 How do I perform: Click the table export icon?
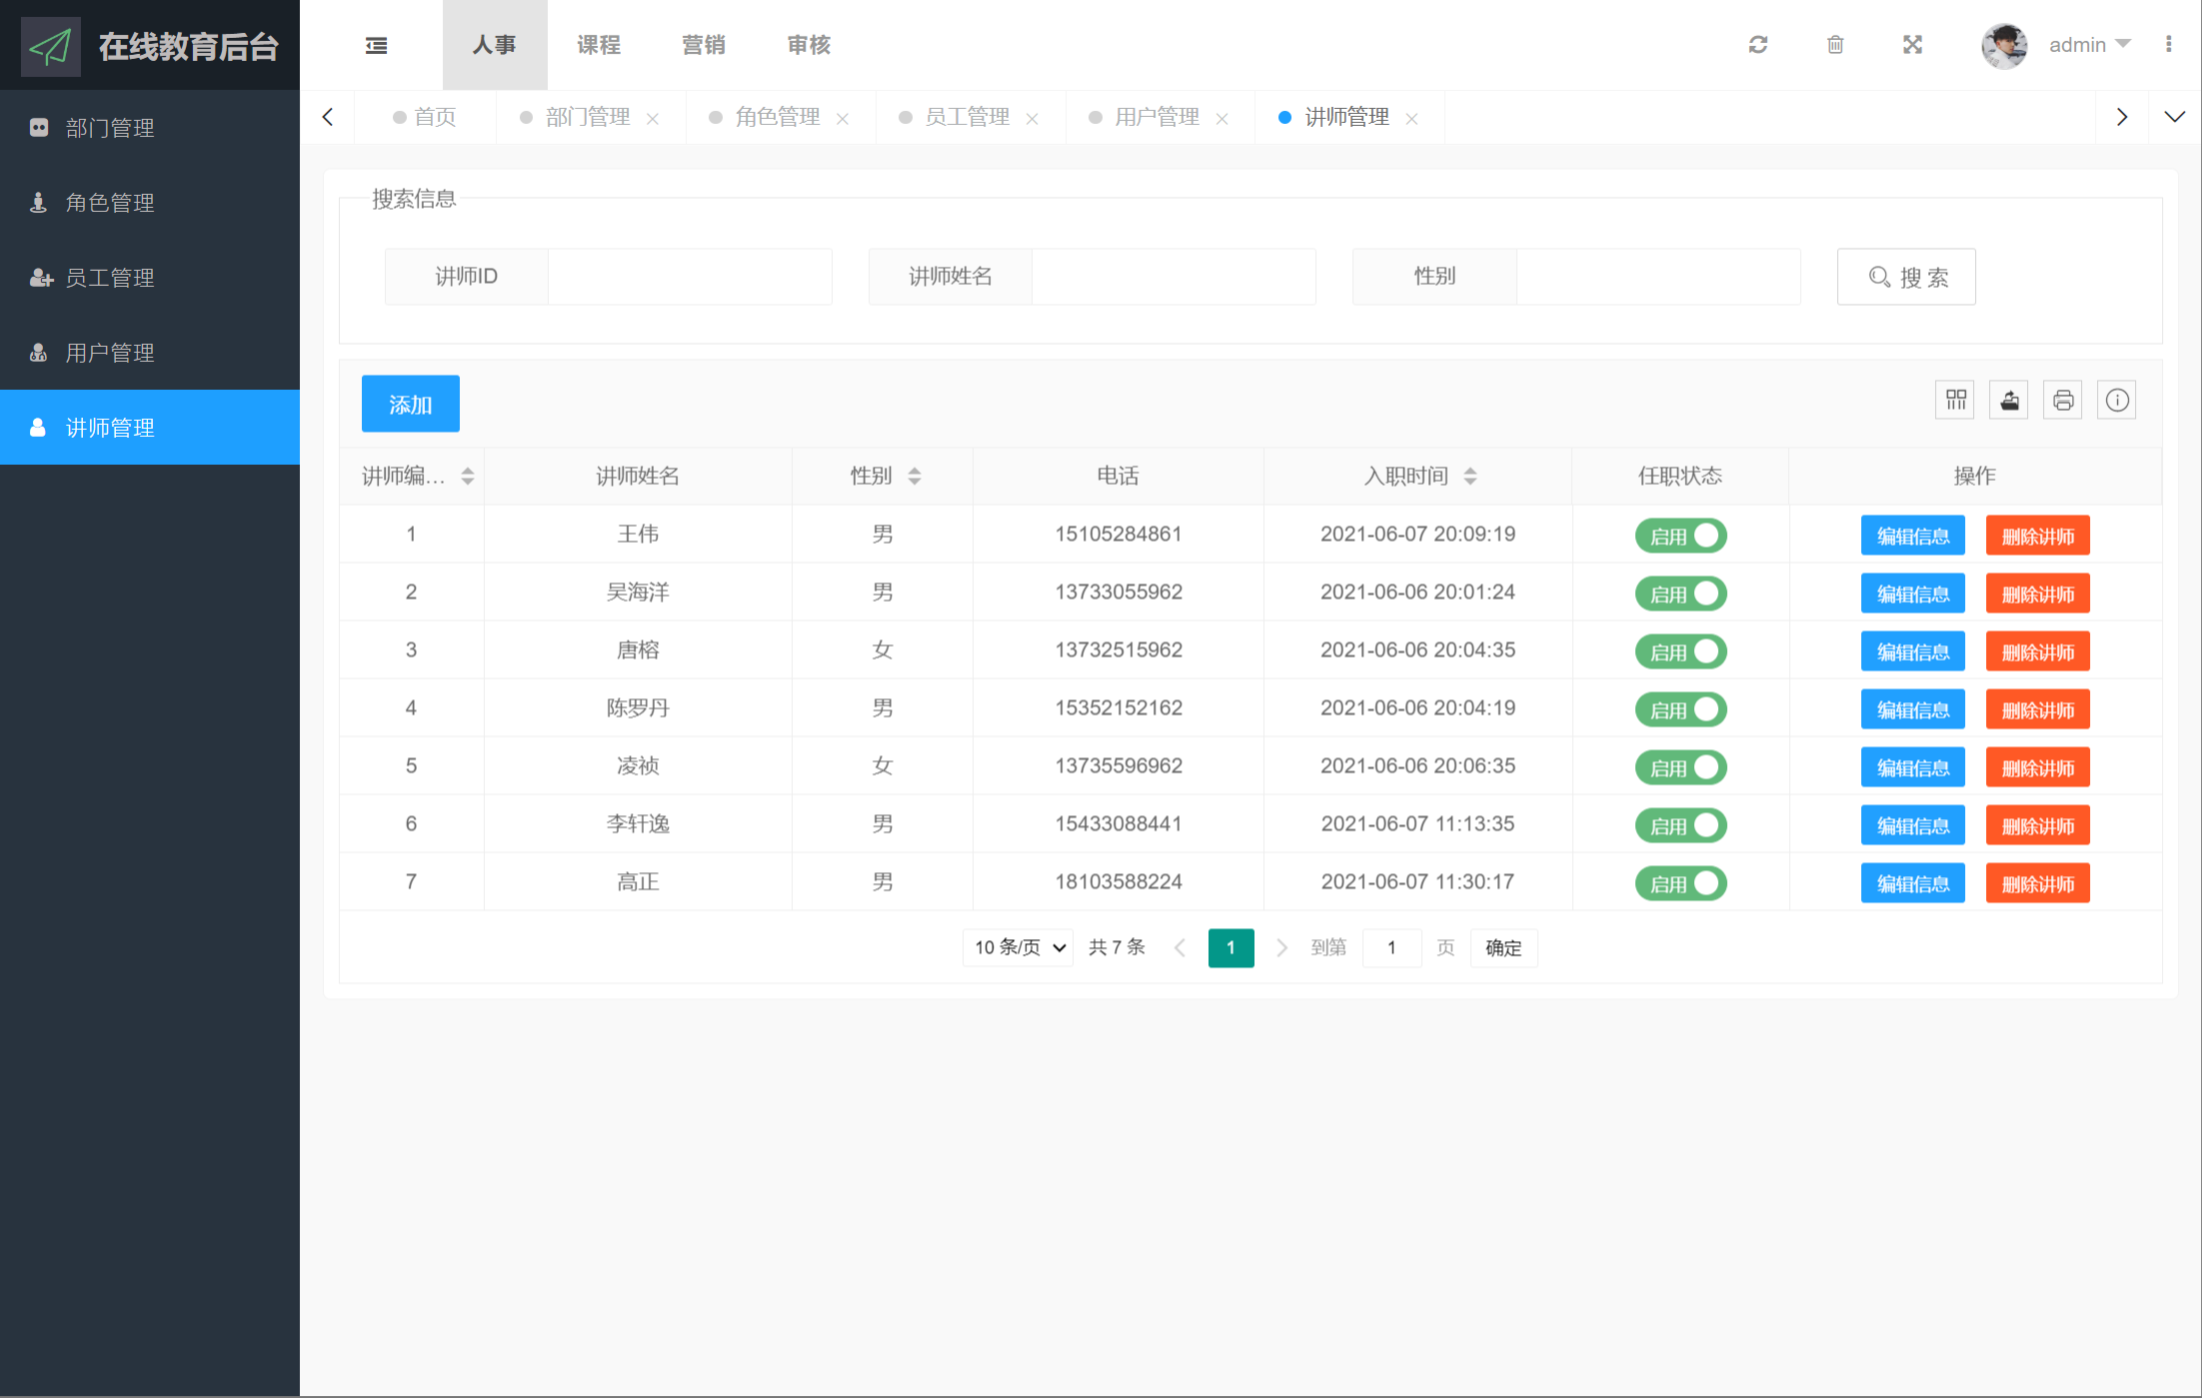pyautogui.click(x=2009, y=401)
